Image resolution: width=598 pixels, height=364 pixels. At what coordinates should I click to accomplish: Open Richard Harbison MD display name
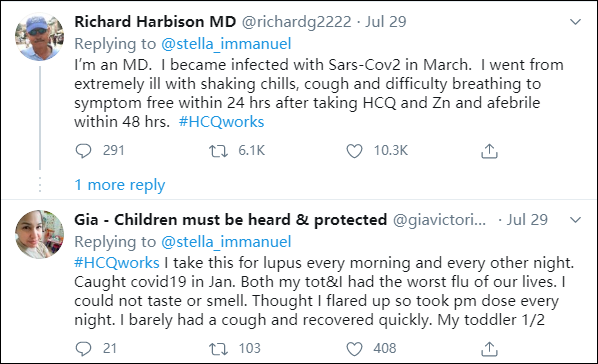click(x=155, y=22)
